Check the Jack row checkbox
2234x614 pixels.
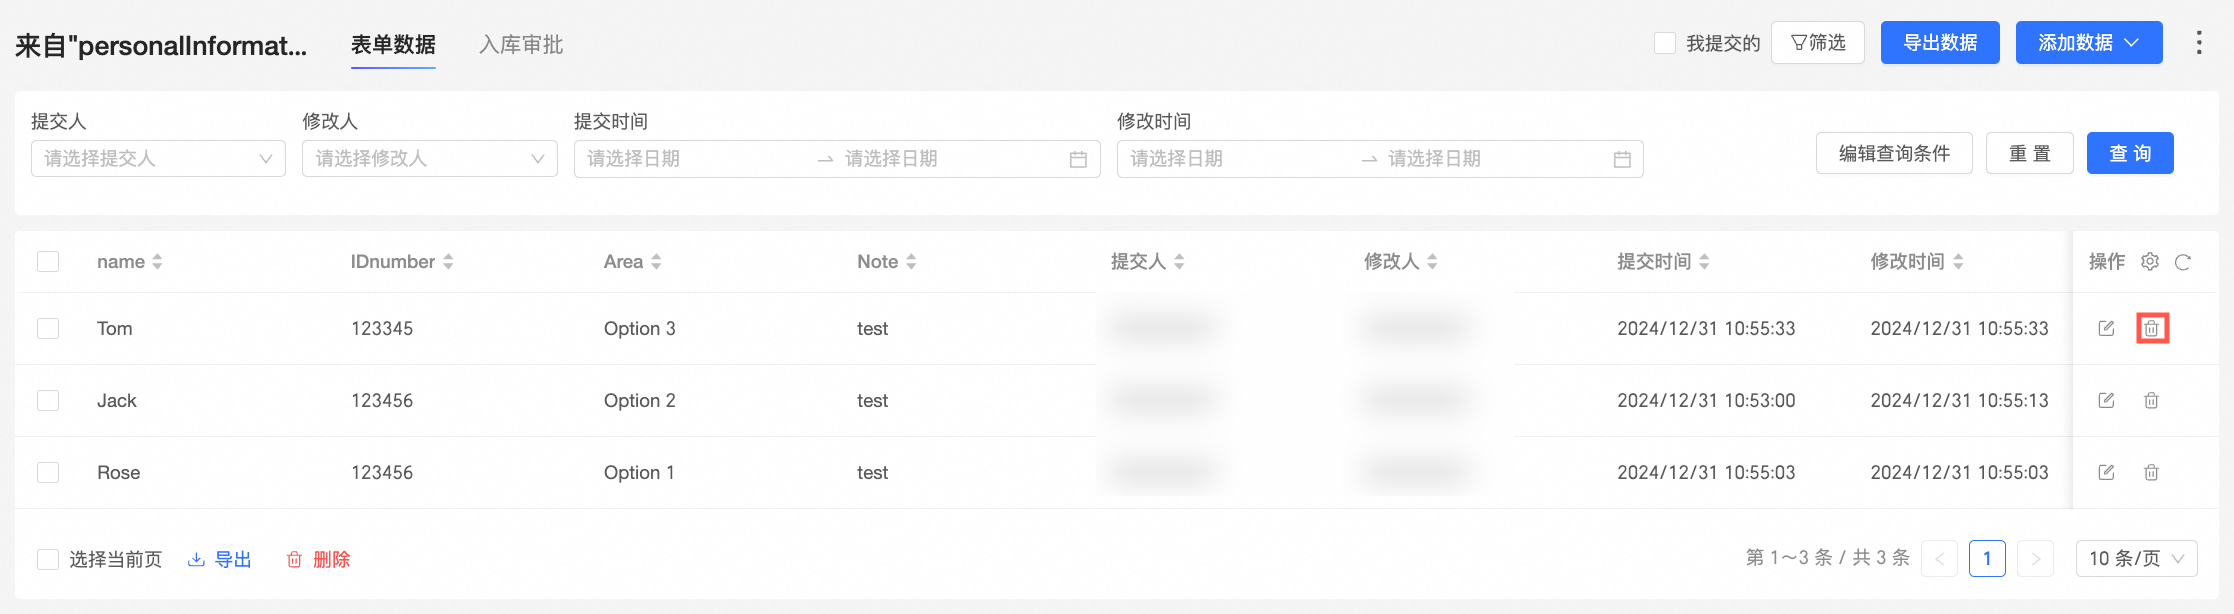point(48,400)
